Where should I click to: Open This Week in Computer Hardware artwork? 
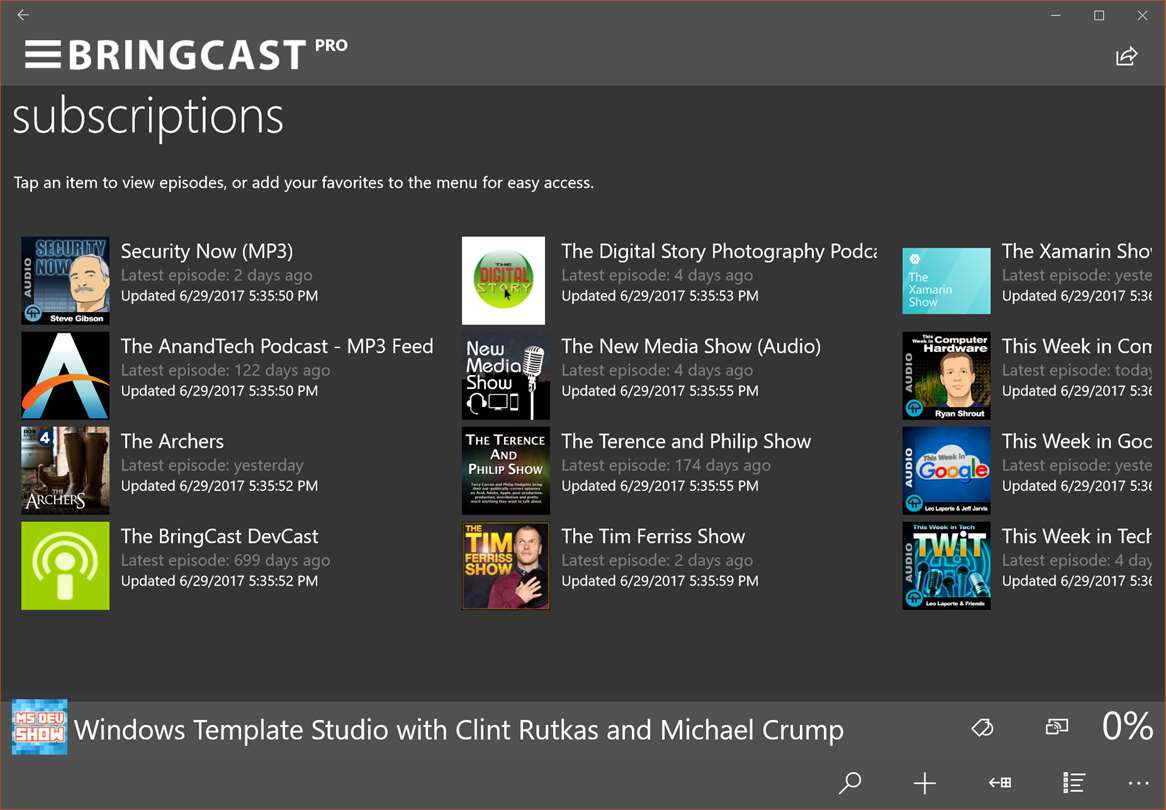tap(947, 376)
